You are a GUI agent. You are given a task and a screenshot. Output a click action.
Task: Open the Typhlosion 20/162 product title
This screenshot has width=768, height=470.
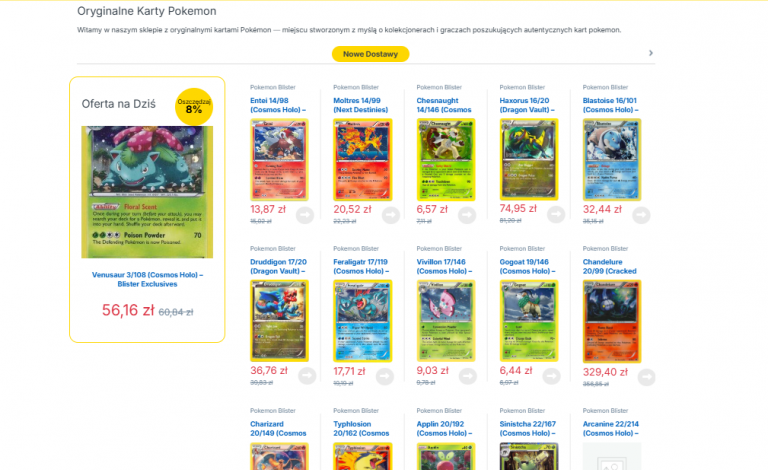(361, 429)
